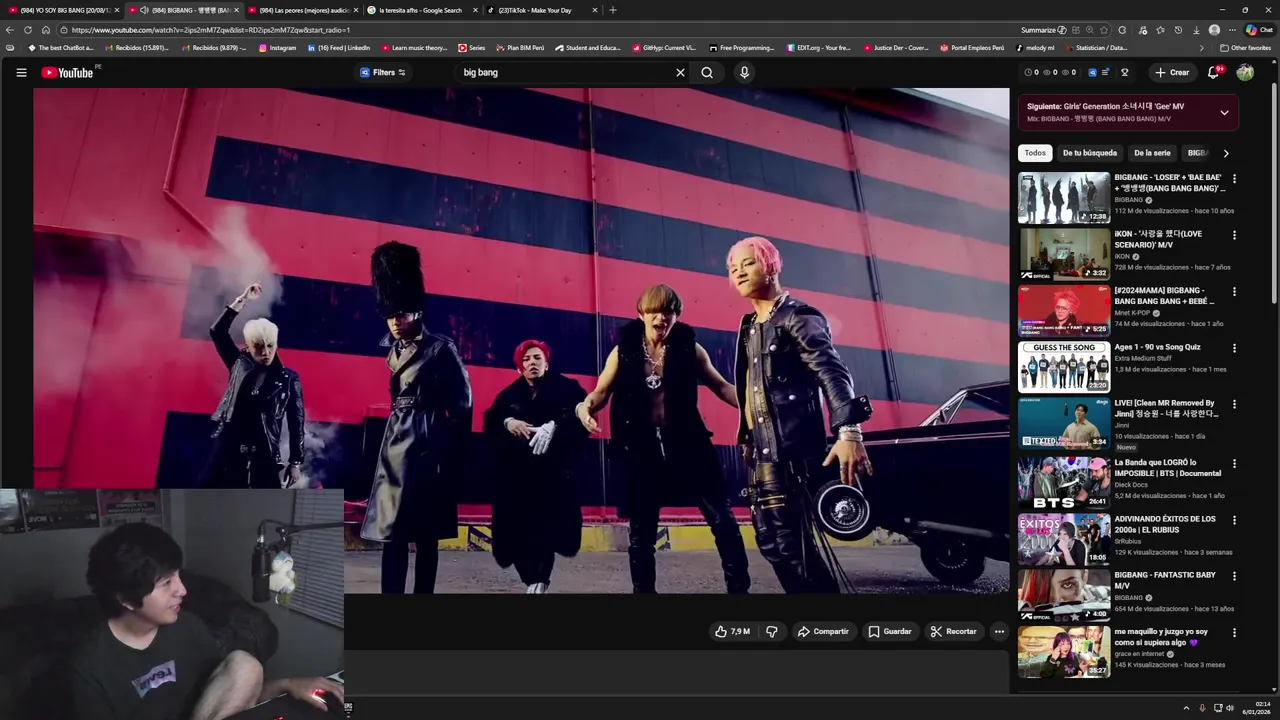Clear the search box with the X

tap(680, 72)
